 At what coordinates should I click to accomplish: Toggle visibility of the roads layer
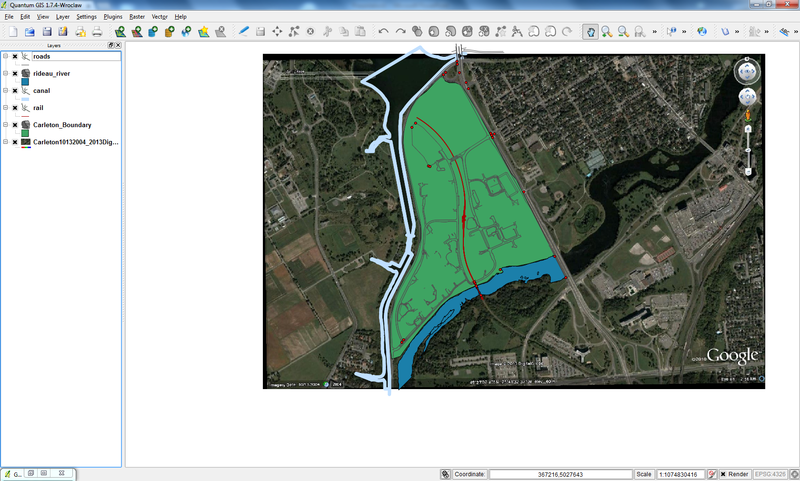pos(15,57)
